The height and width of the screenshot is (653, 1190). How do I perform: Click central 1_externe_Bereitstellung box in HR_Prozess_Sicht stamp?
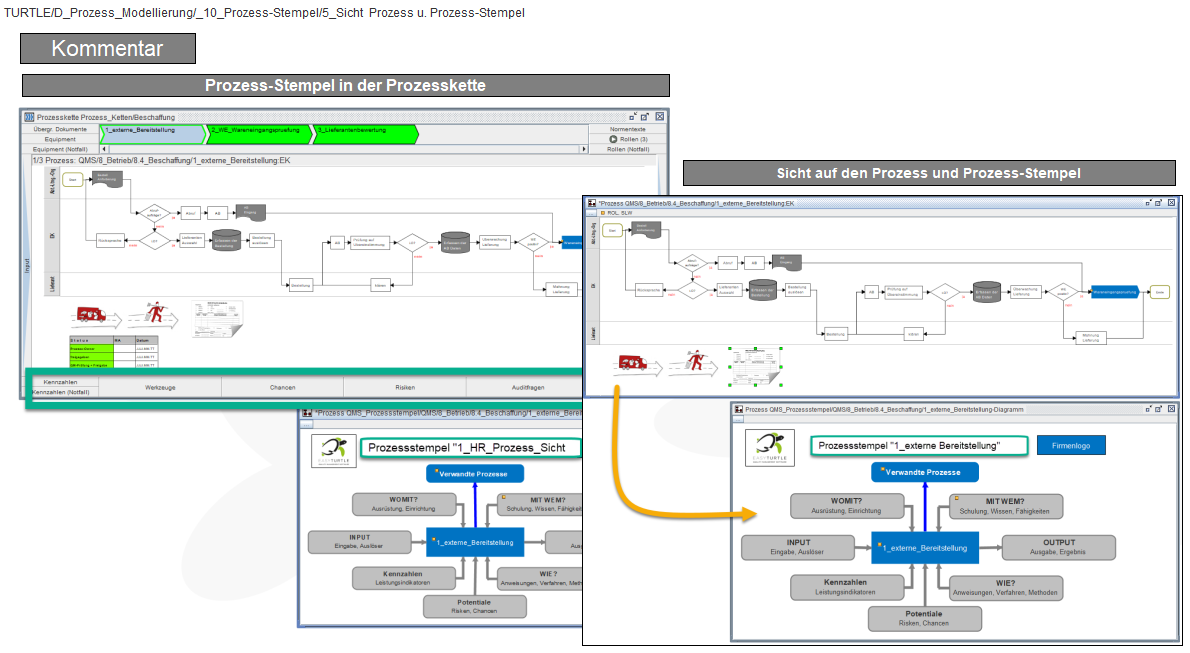click(x=475, y=542)
